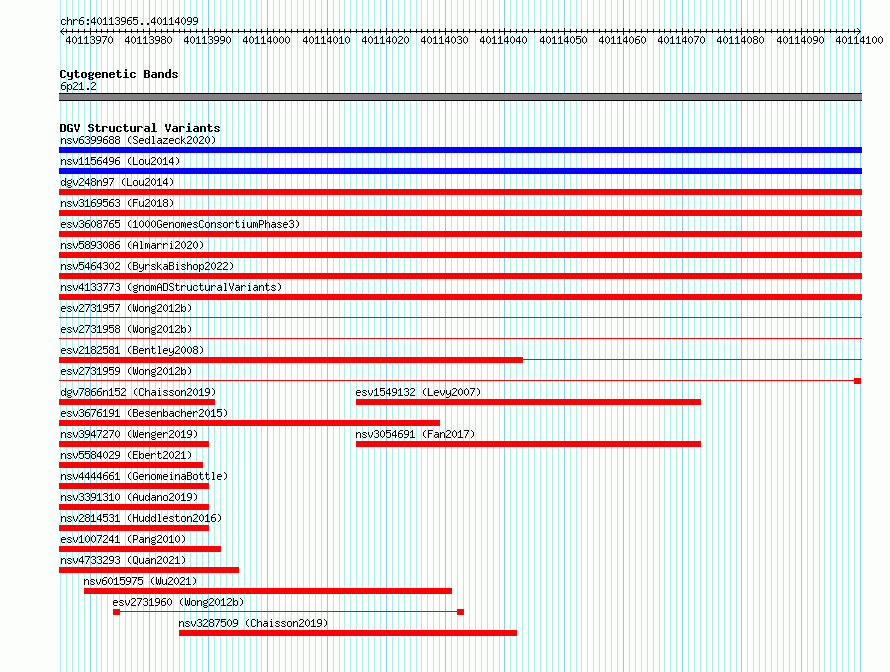Click the esv2182581 (Bentley2008) thick red bar
890x672 pixels.
[291, 360]
